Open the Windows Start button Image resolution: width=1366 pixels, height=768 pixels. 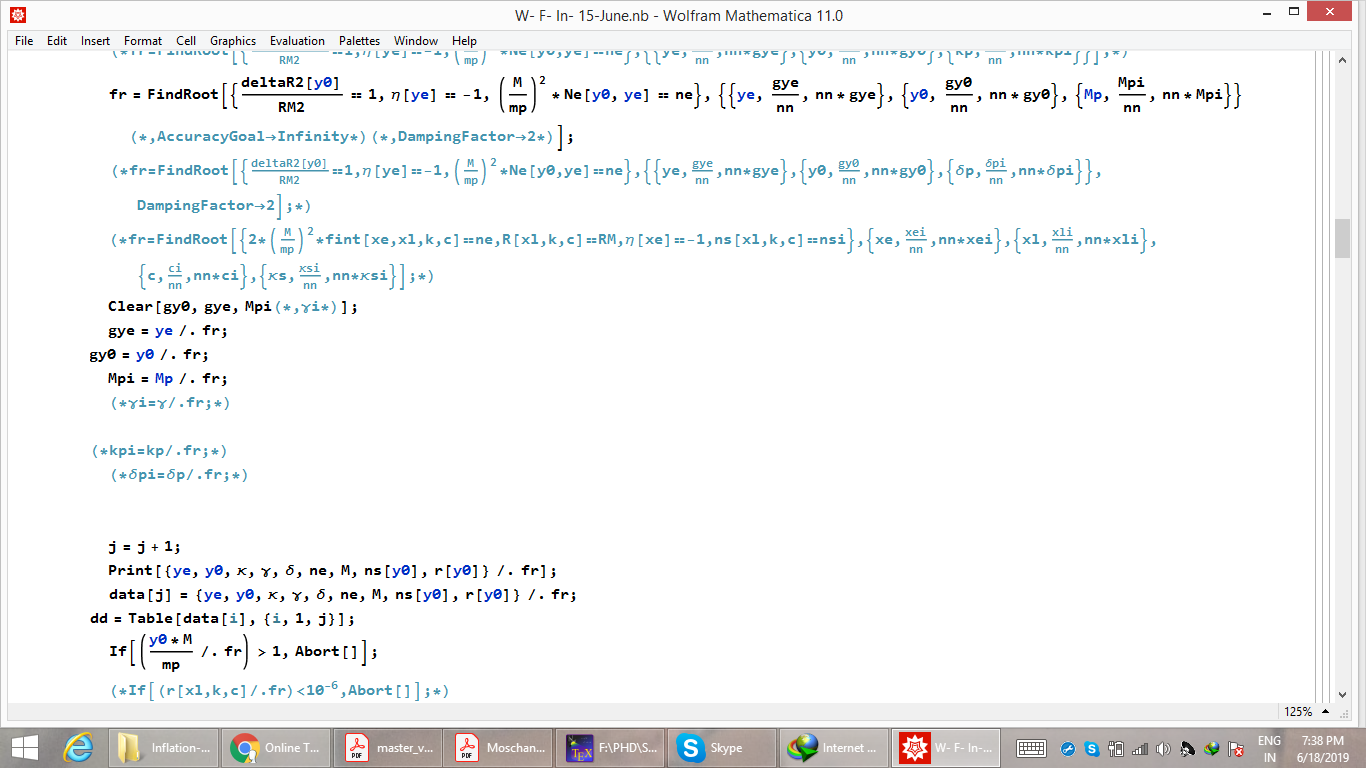point(24,747)
